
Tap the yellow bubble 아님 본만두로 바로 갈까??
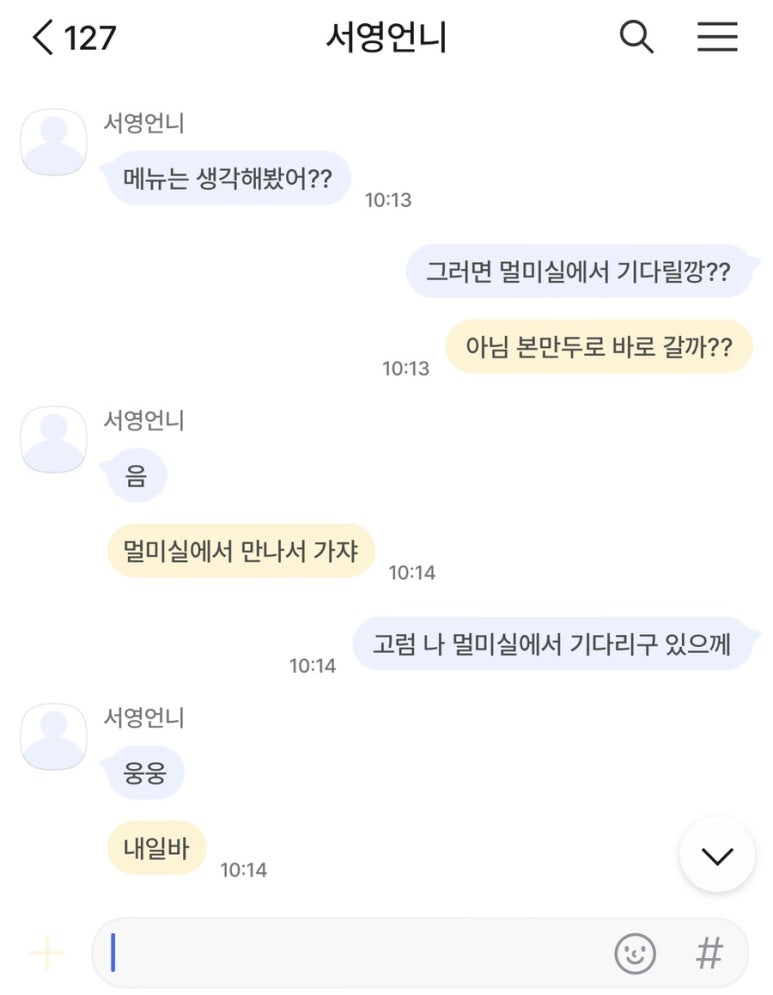point(599,346)
